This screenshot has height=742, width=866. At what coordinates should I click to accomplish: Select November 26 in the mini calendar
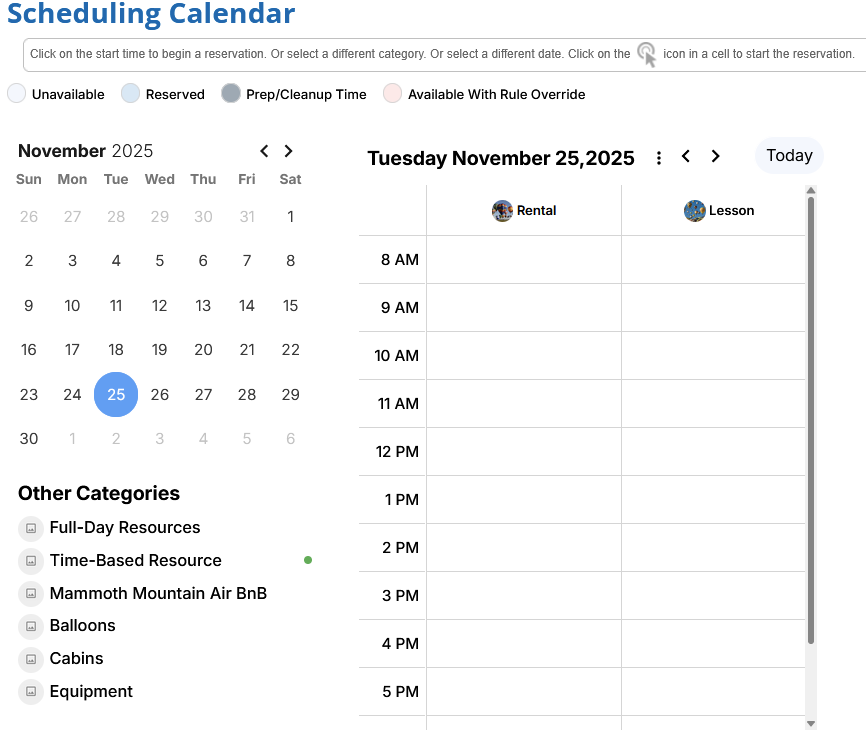pyautogui.click(x=160, y=394)
